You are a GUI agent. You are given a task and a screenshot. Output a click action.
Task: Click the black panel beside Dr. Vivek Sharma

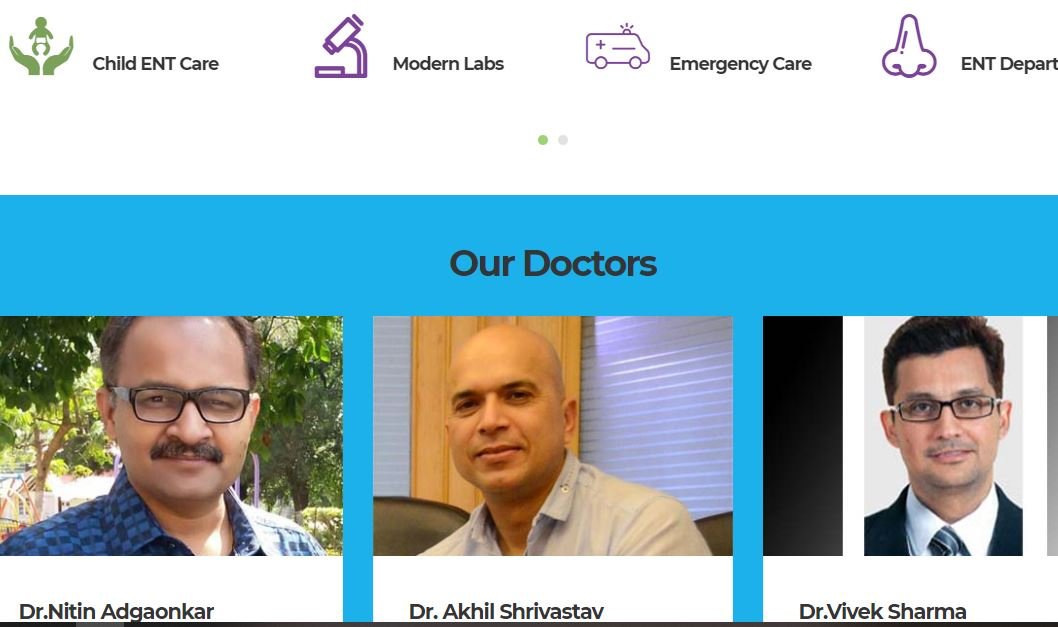(803, 436)
